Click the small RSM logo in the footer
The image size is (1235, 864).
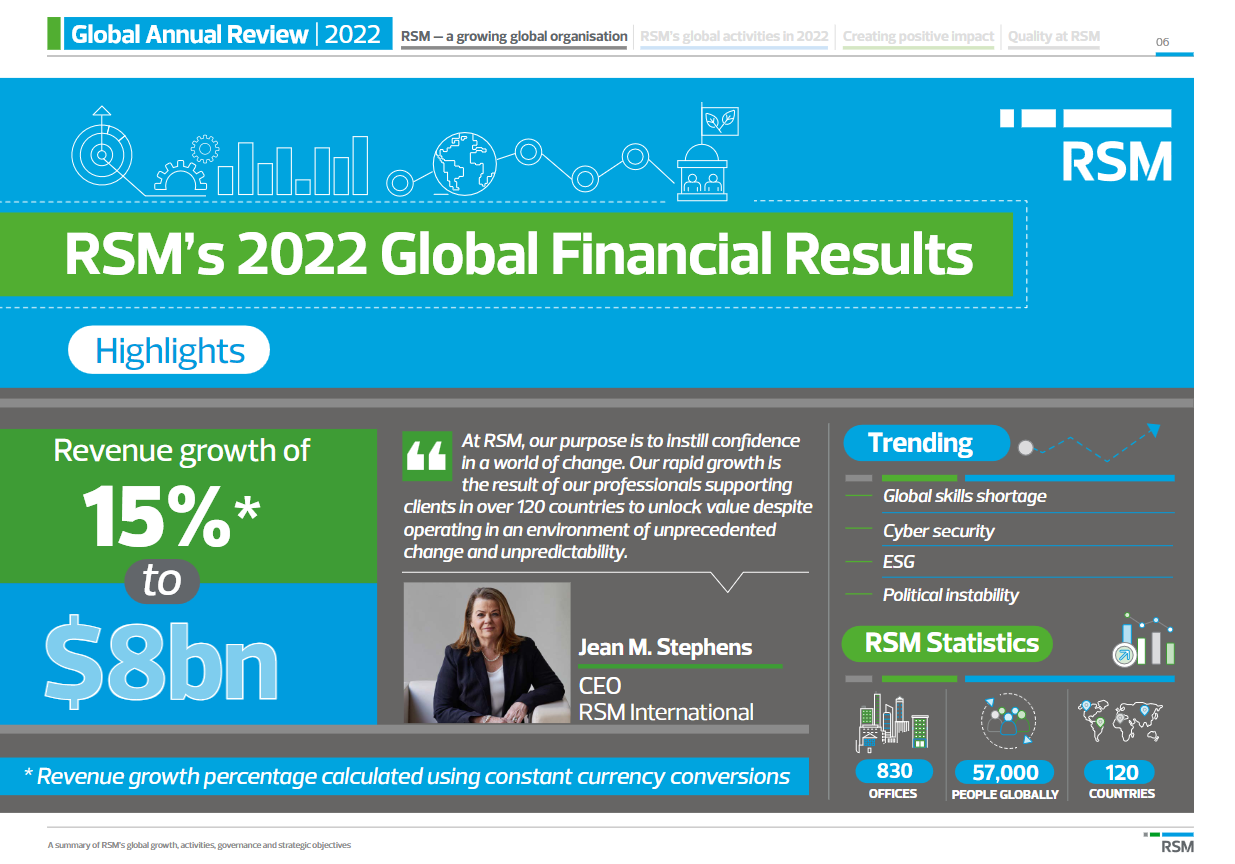[x=1168, y=841]
